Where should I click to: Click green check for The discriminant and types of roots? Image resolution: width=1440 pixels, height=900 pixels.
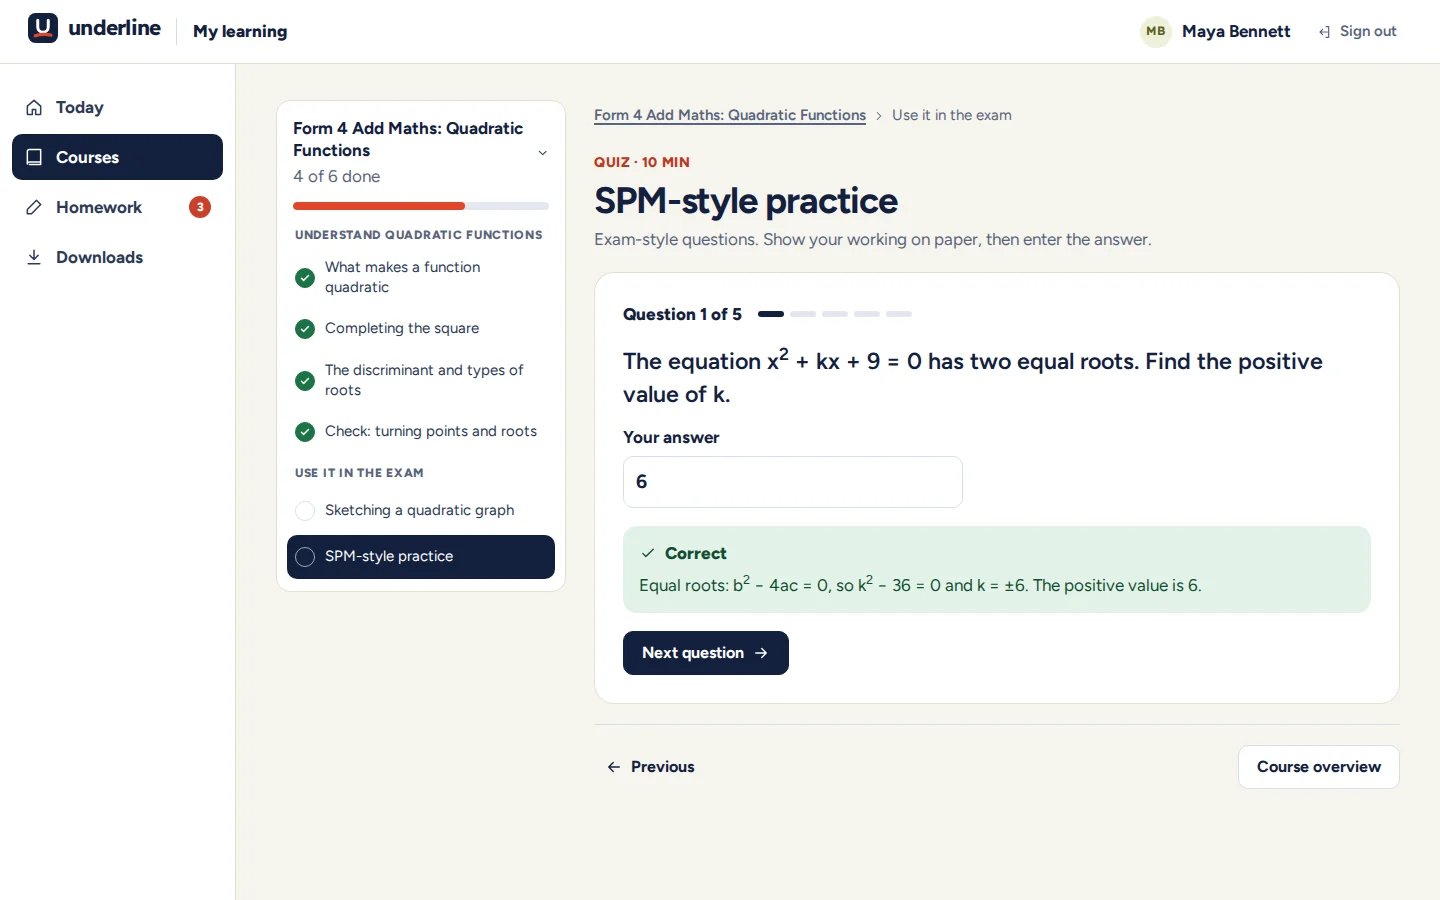(305, 381)
